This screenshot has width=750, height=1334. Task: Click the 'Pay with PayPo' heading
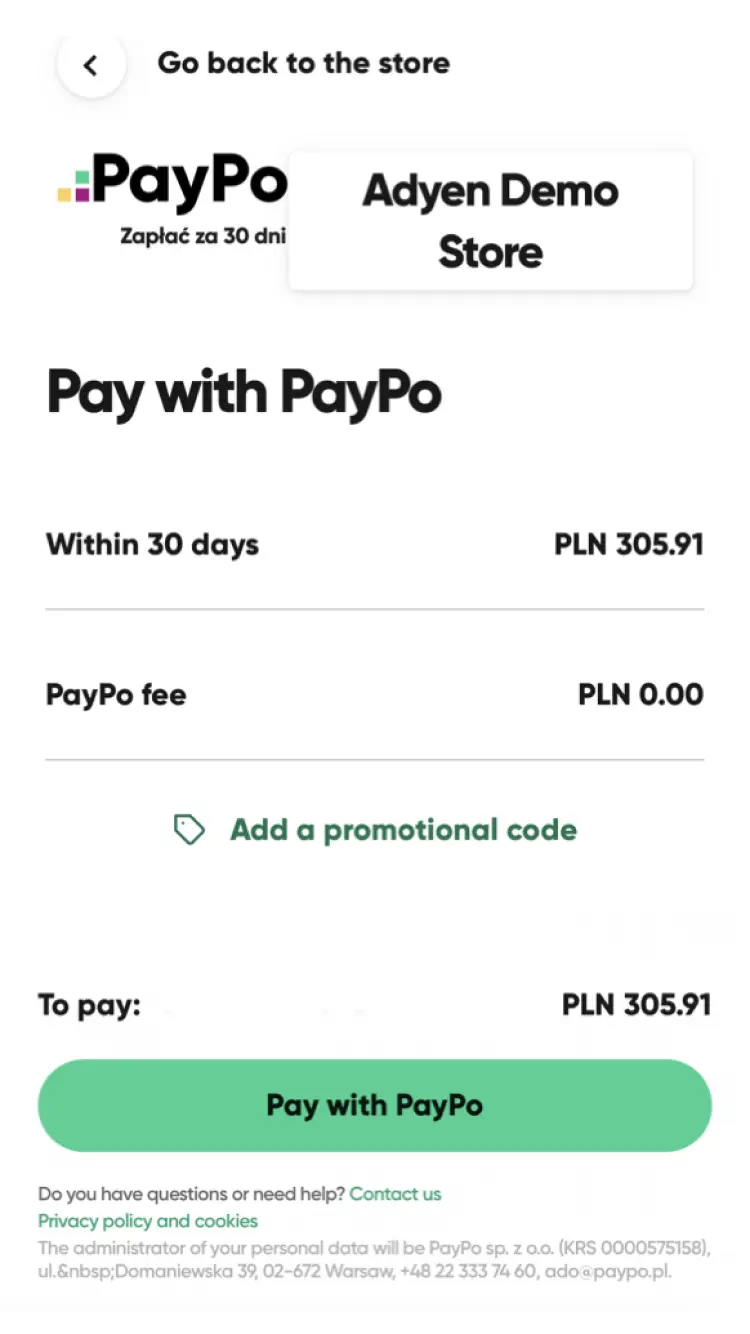[243, 393]
